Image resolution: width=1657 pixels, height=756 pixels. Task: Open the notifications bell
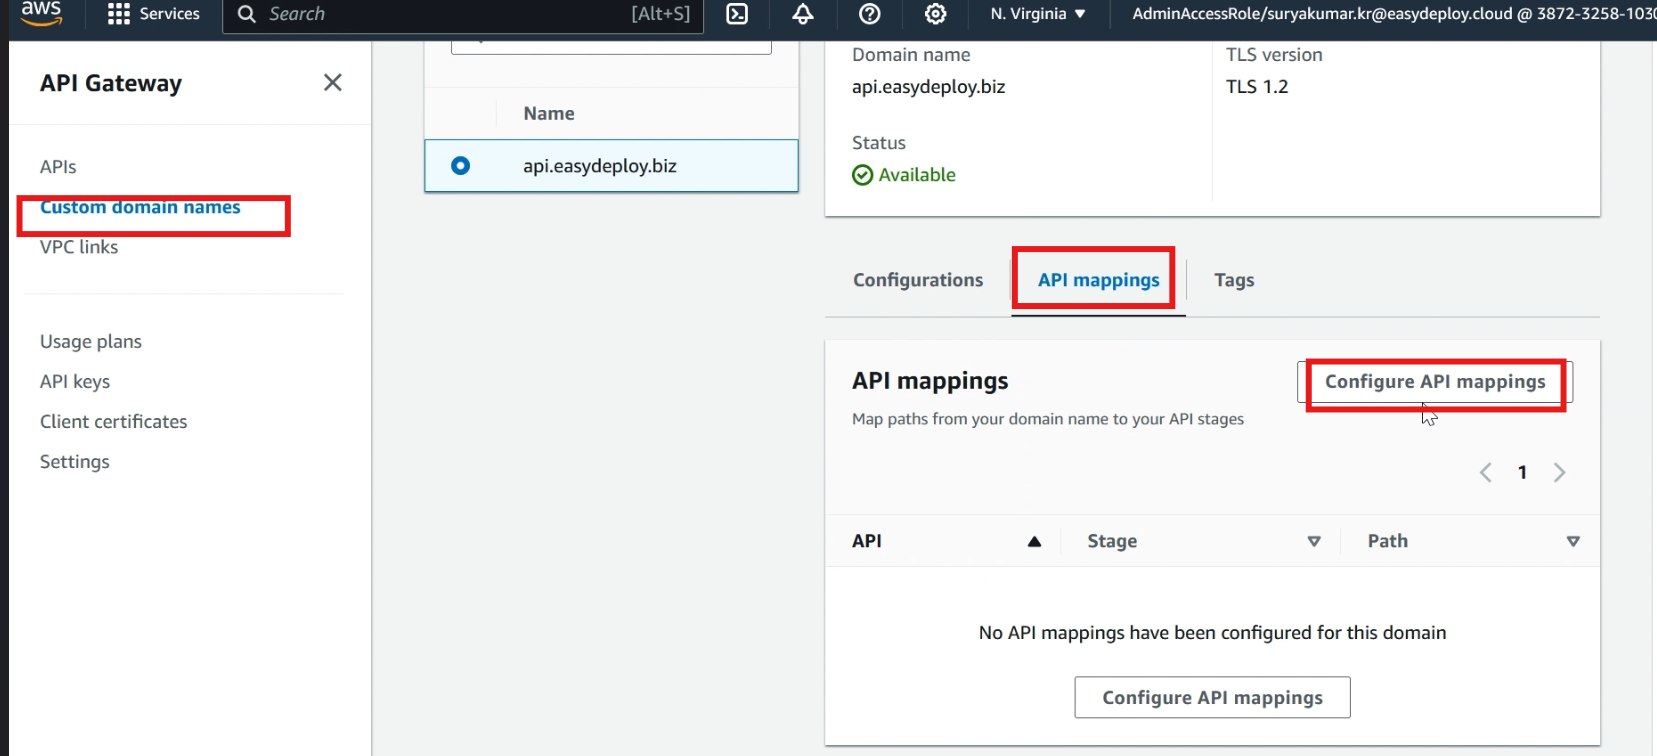coord(803,14)
